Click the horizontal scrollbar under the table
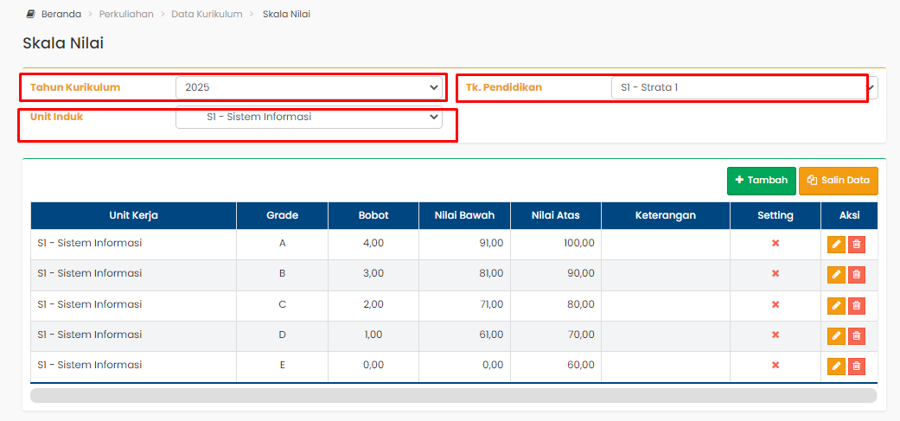This screenshot has width=900, height=421. click(453, 395)
